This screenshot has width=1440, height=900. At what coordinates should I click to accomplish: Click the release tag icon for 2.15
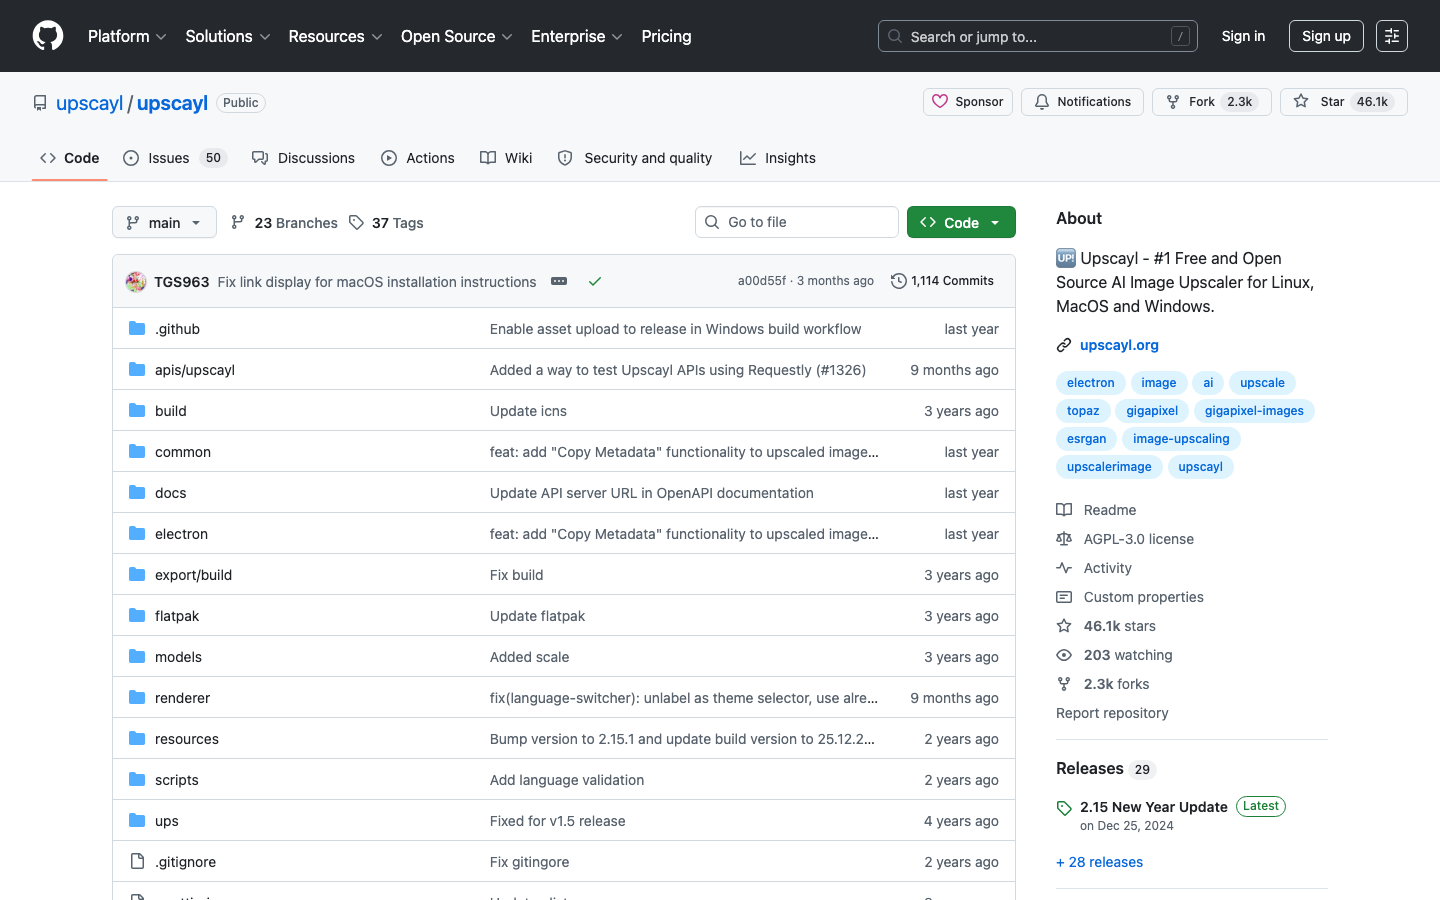[1064, 808]
